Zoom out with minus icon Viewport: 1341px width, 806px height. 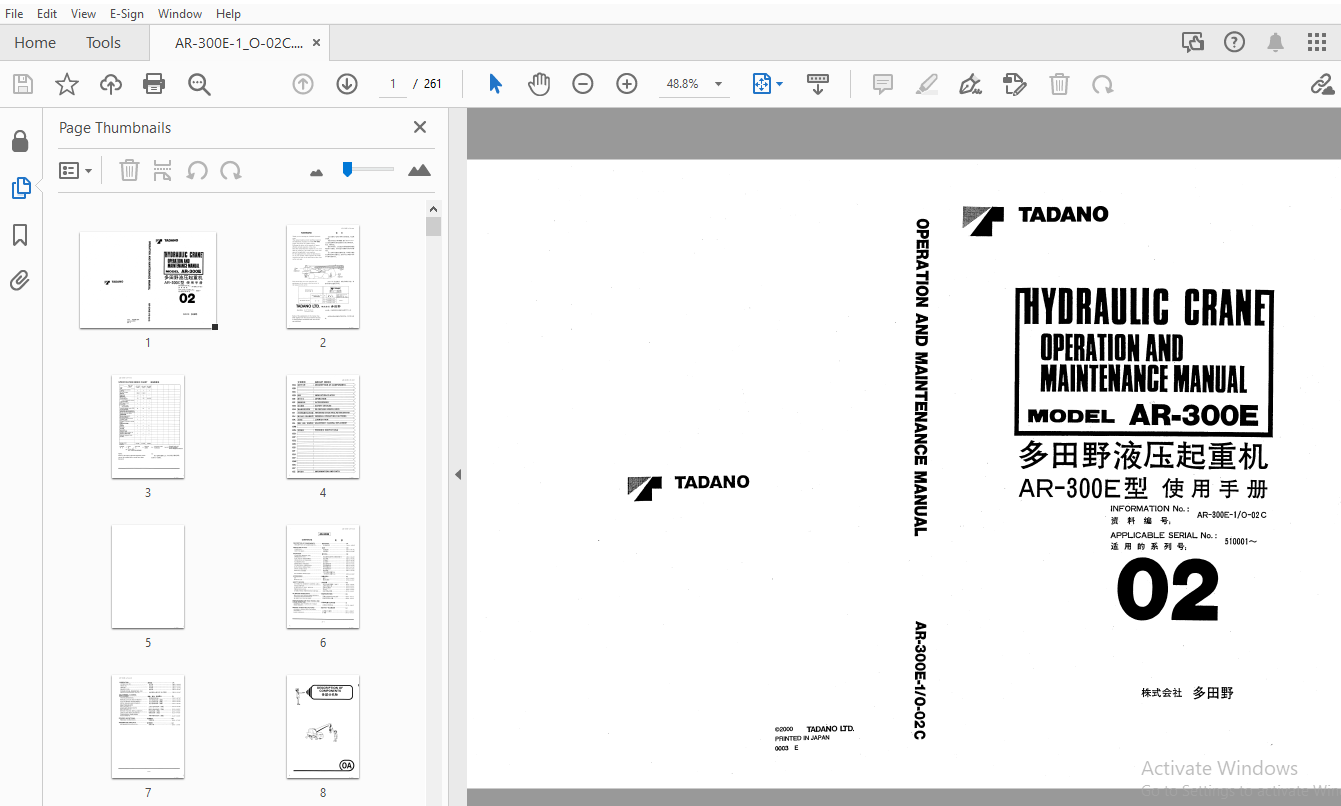click(583, 84)
